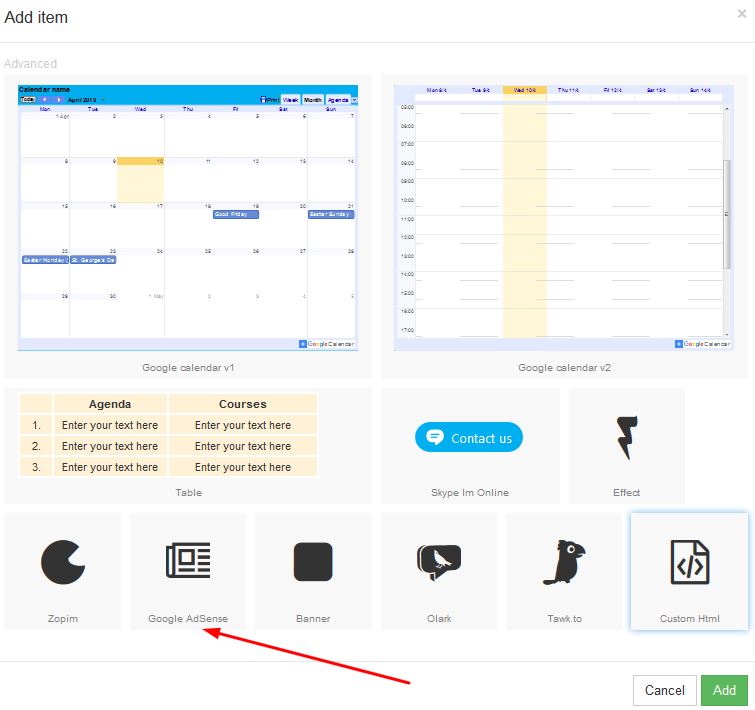Image resolution: width=755 pixels, height=710 pixels.
Task: Click the Good Friday event in calendar v1
Action: (236, 214)
